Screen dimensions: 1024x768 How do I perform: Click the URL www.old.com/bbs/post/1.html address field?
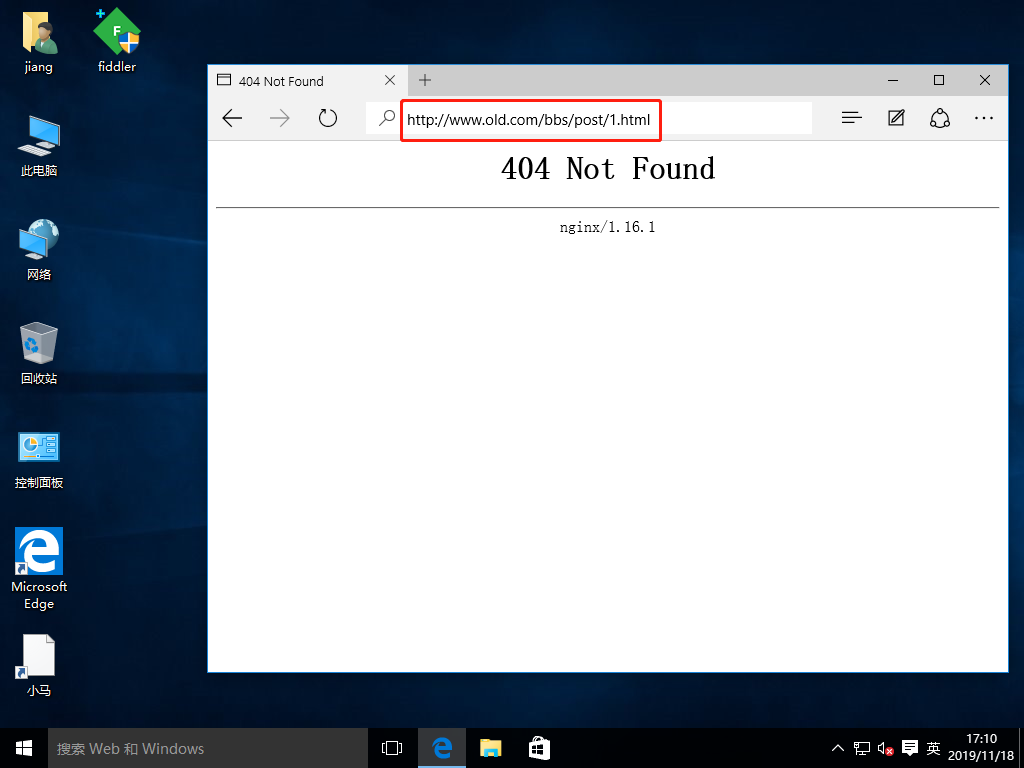point(589,120)
